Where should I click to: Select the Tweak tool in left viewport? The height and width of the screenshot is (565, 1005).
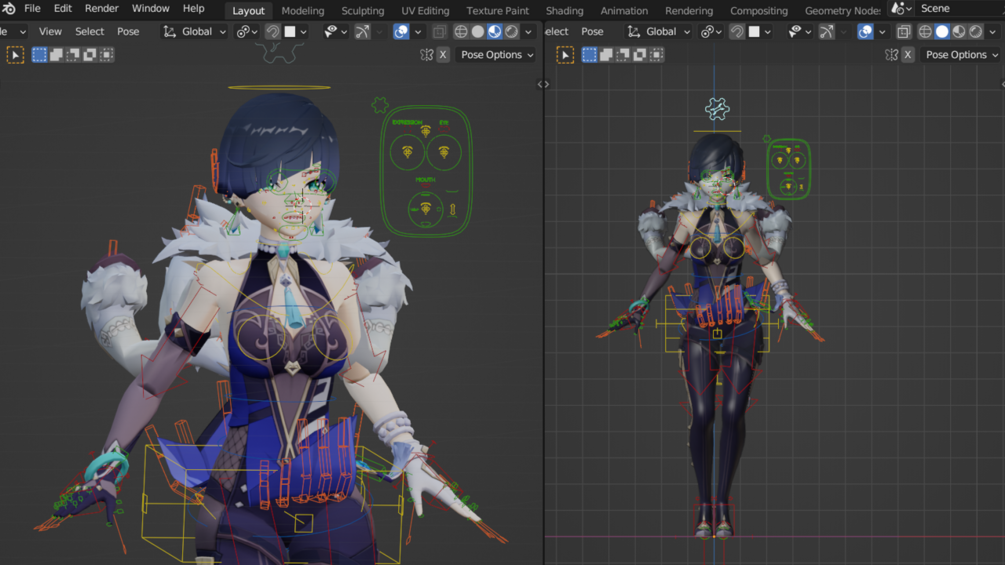click(x=15, y=55)
